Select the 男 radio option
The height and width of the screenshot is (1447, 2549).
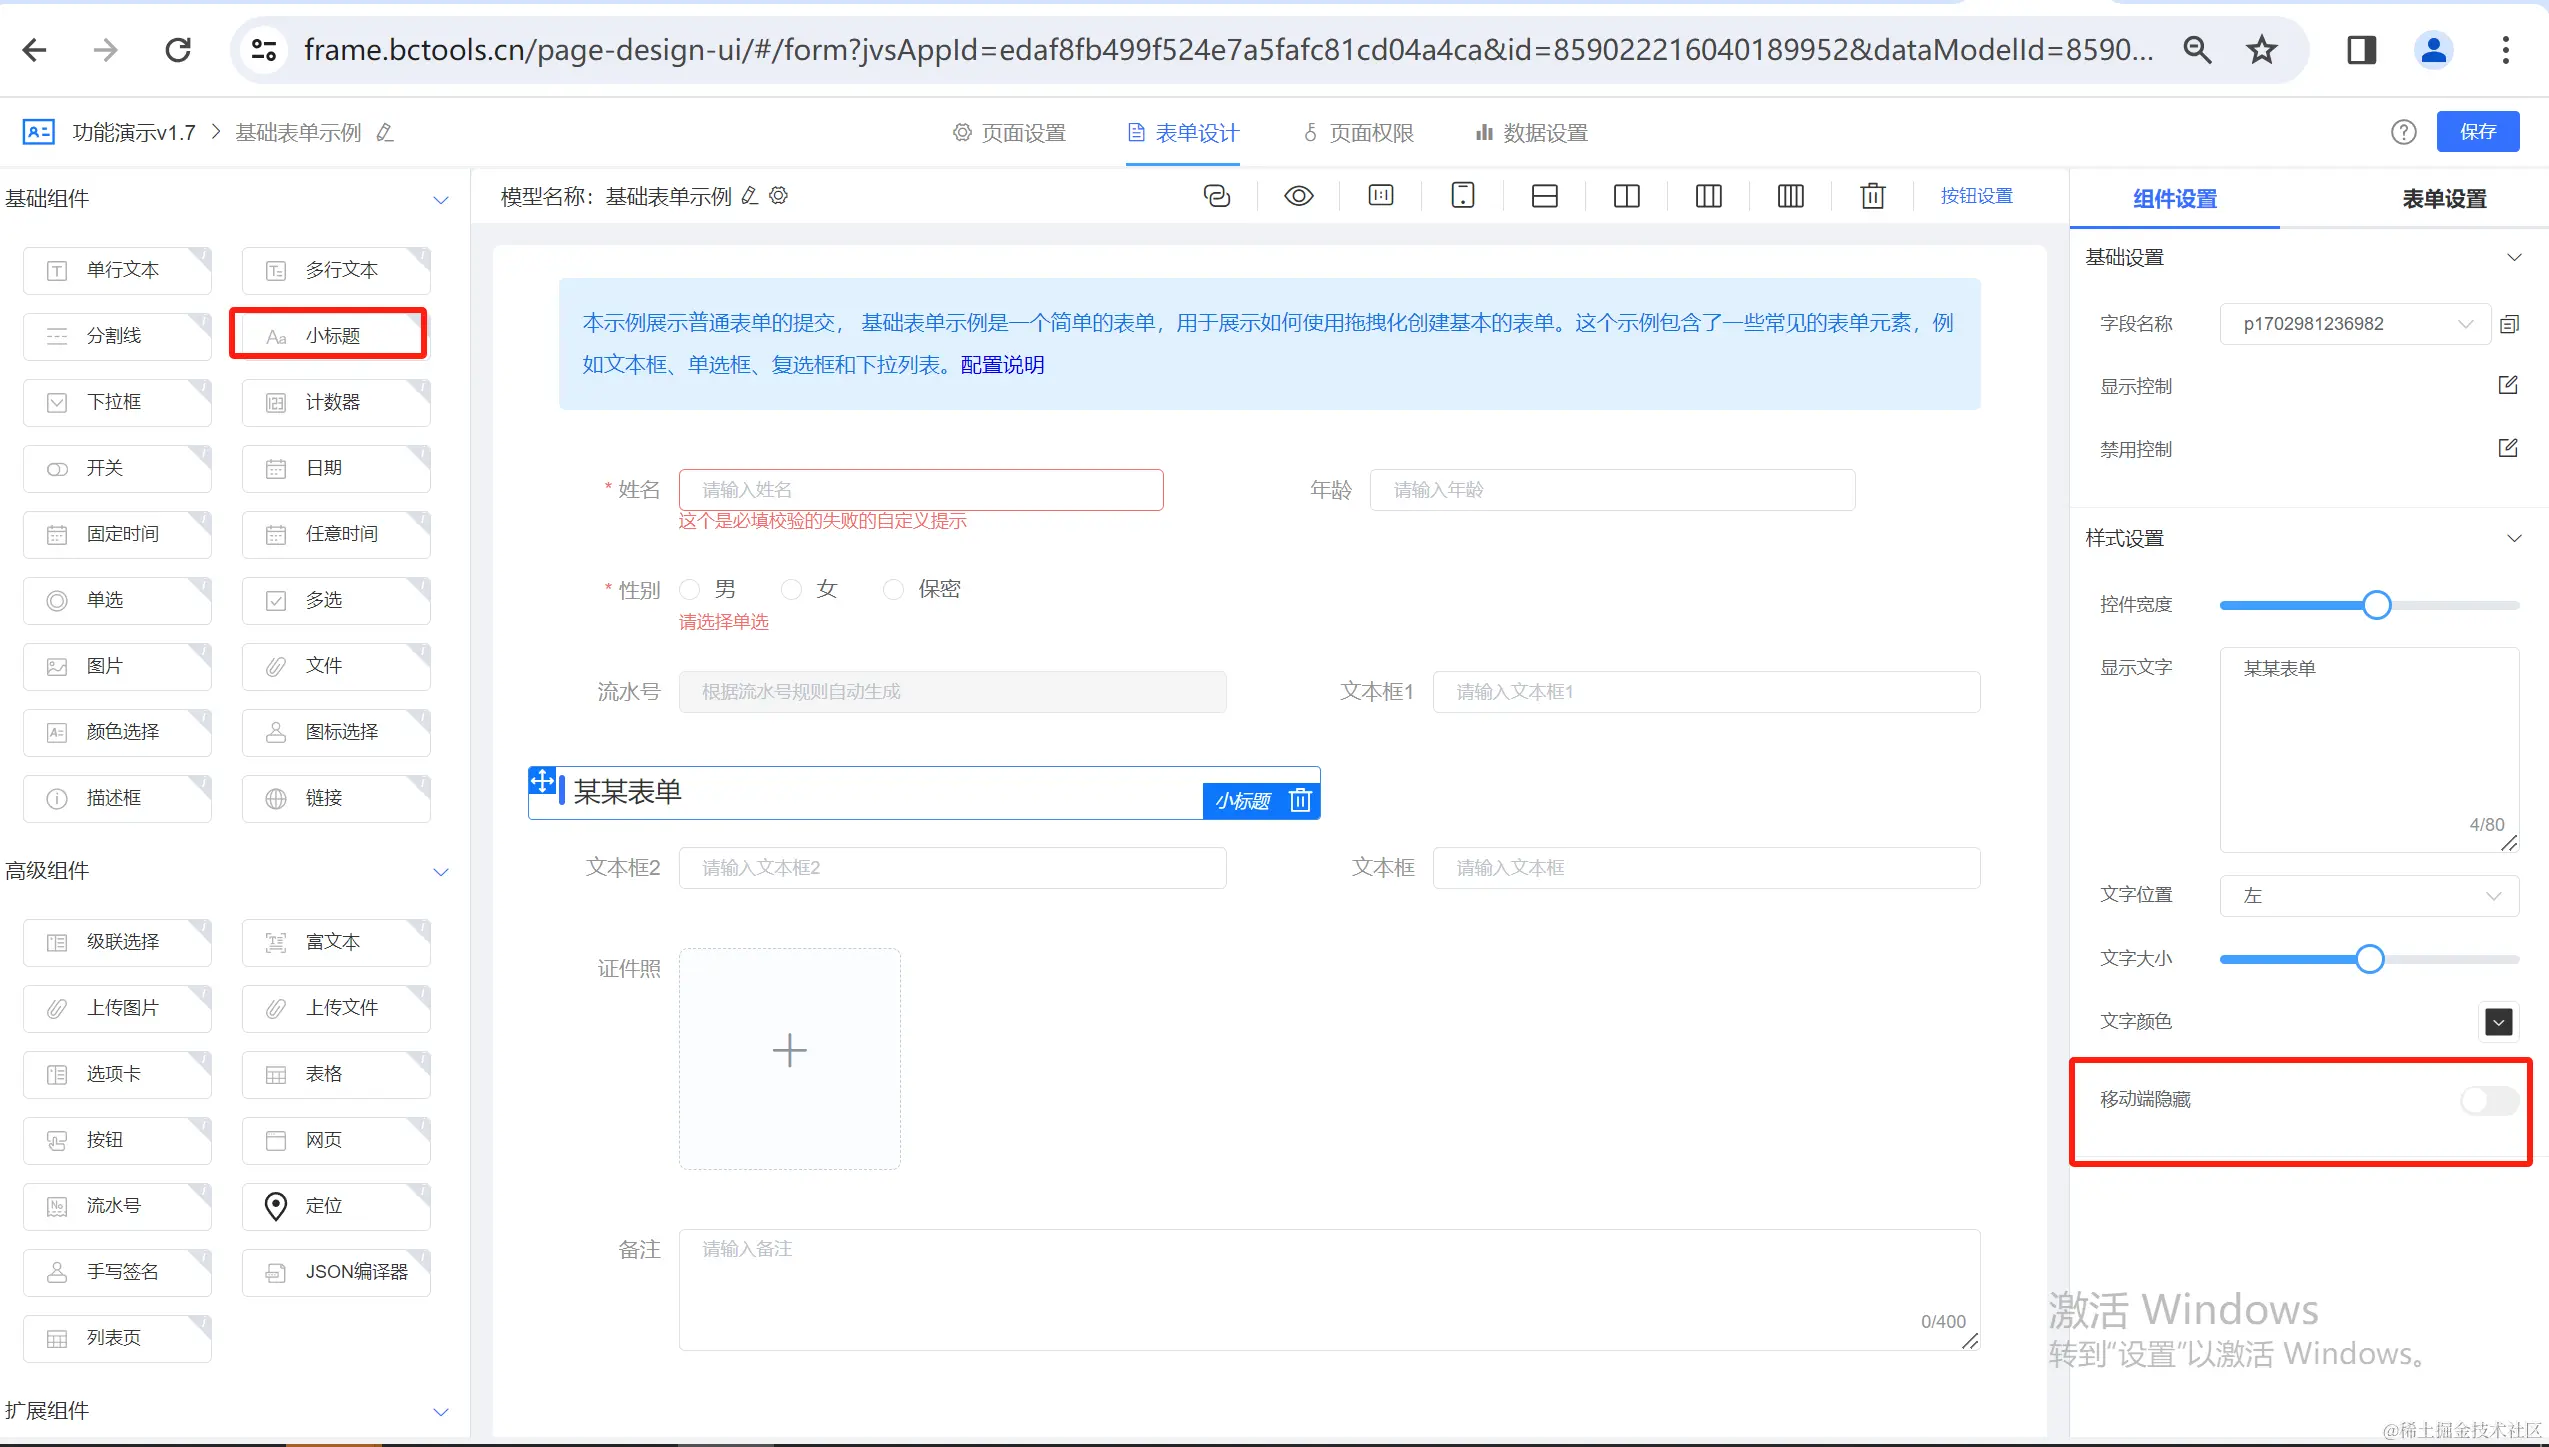pyautogui.click(x=690, y=589)
